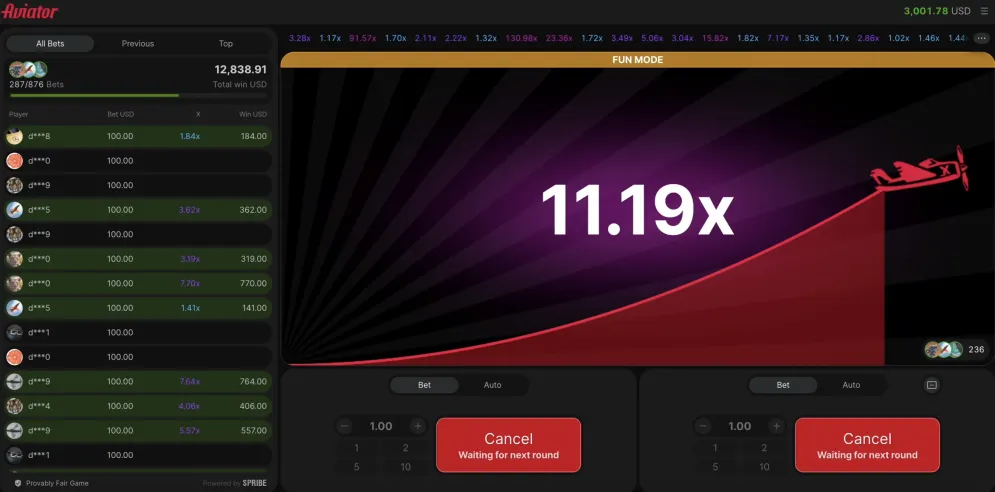
Task: Click avatar of d***5 with 362.00 win
Action: [x=15, y=209]
